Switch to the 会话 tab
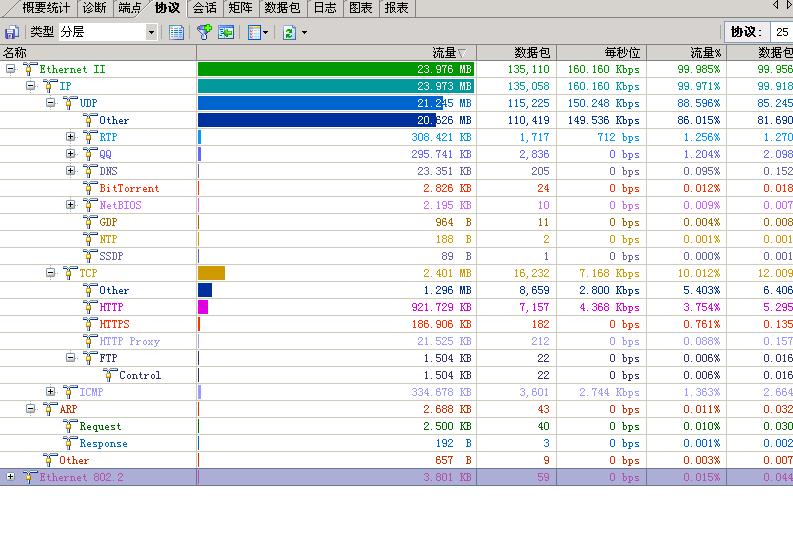The height and width of the screenshot is (555, 793). tap(204, 8)
